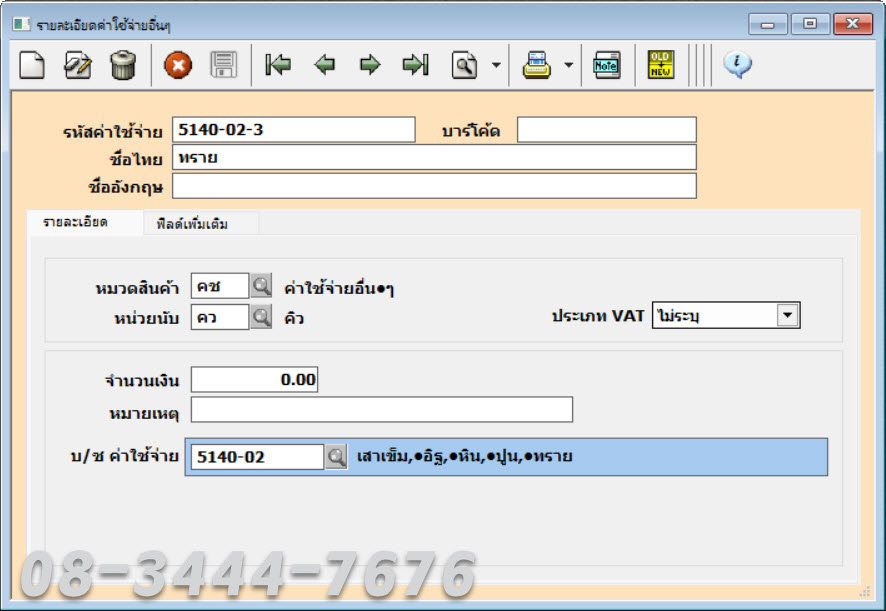Click the unit name คิว text
Image resolution: width=886 pixels, height=611 pixels.
(x=294, y=318)
